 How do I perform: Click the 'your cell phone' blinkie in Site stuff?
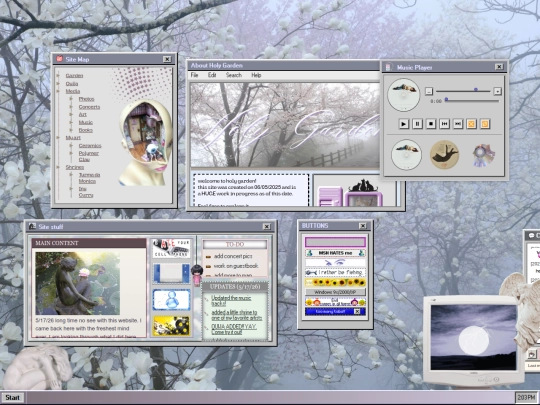[x=171, y=249]
